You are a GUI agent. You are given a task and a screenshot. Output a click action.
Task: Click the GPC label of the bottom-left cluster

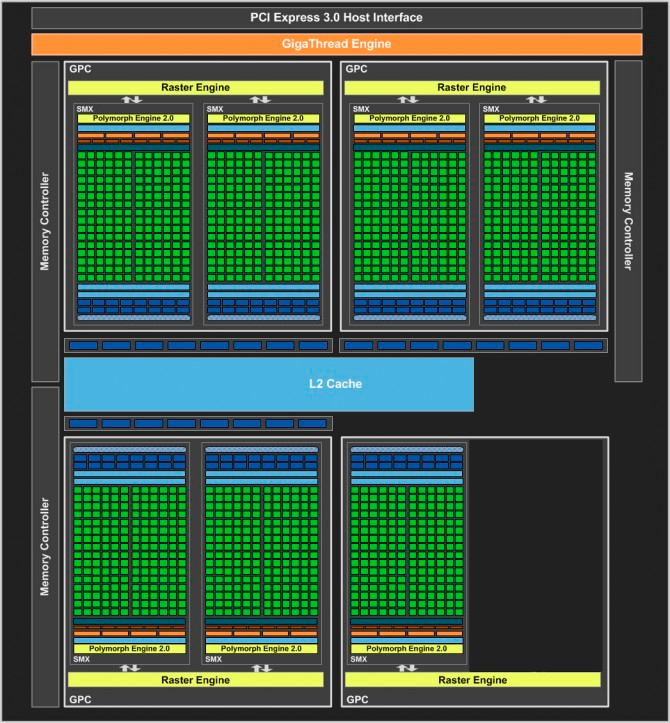click(x=80, y=699)
